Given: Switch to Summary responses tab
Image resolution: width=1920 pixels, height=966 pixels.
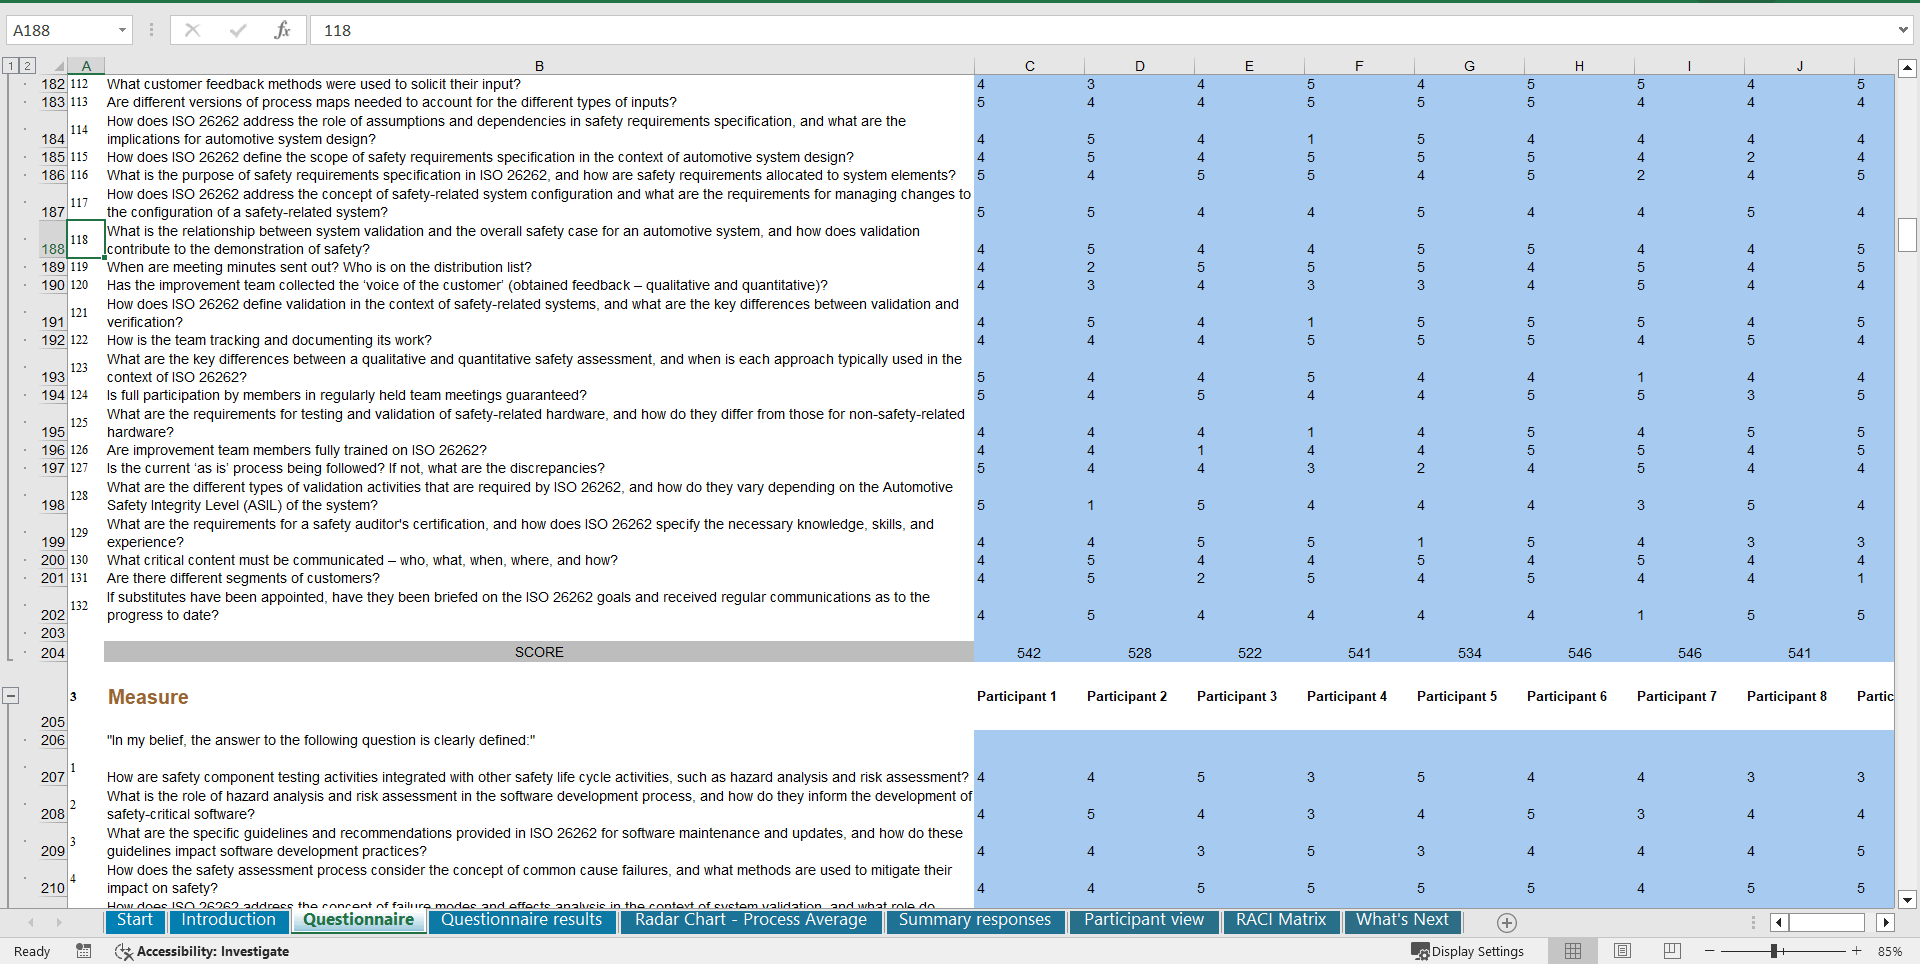Looking at the screenshot, I should click(x=975, y=920).
